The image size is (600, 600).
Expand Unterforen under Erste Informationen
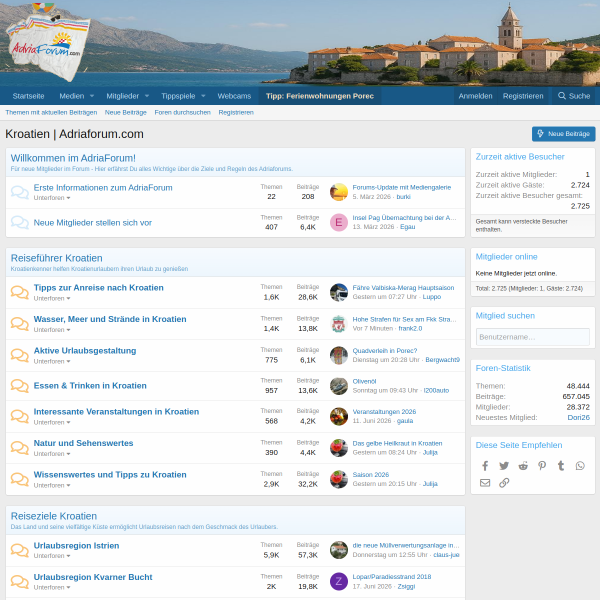(x=52, y=198)
